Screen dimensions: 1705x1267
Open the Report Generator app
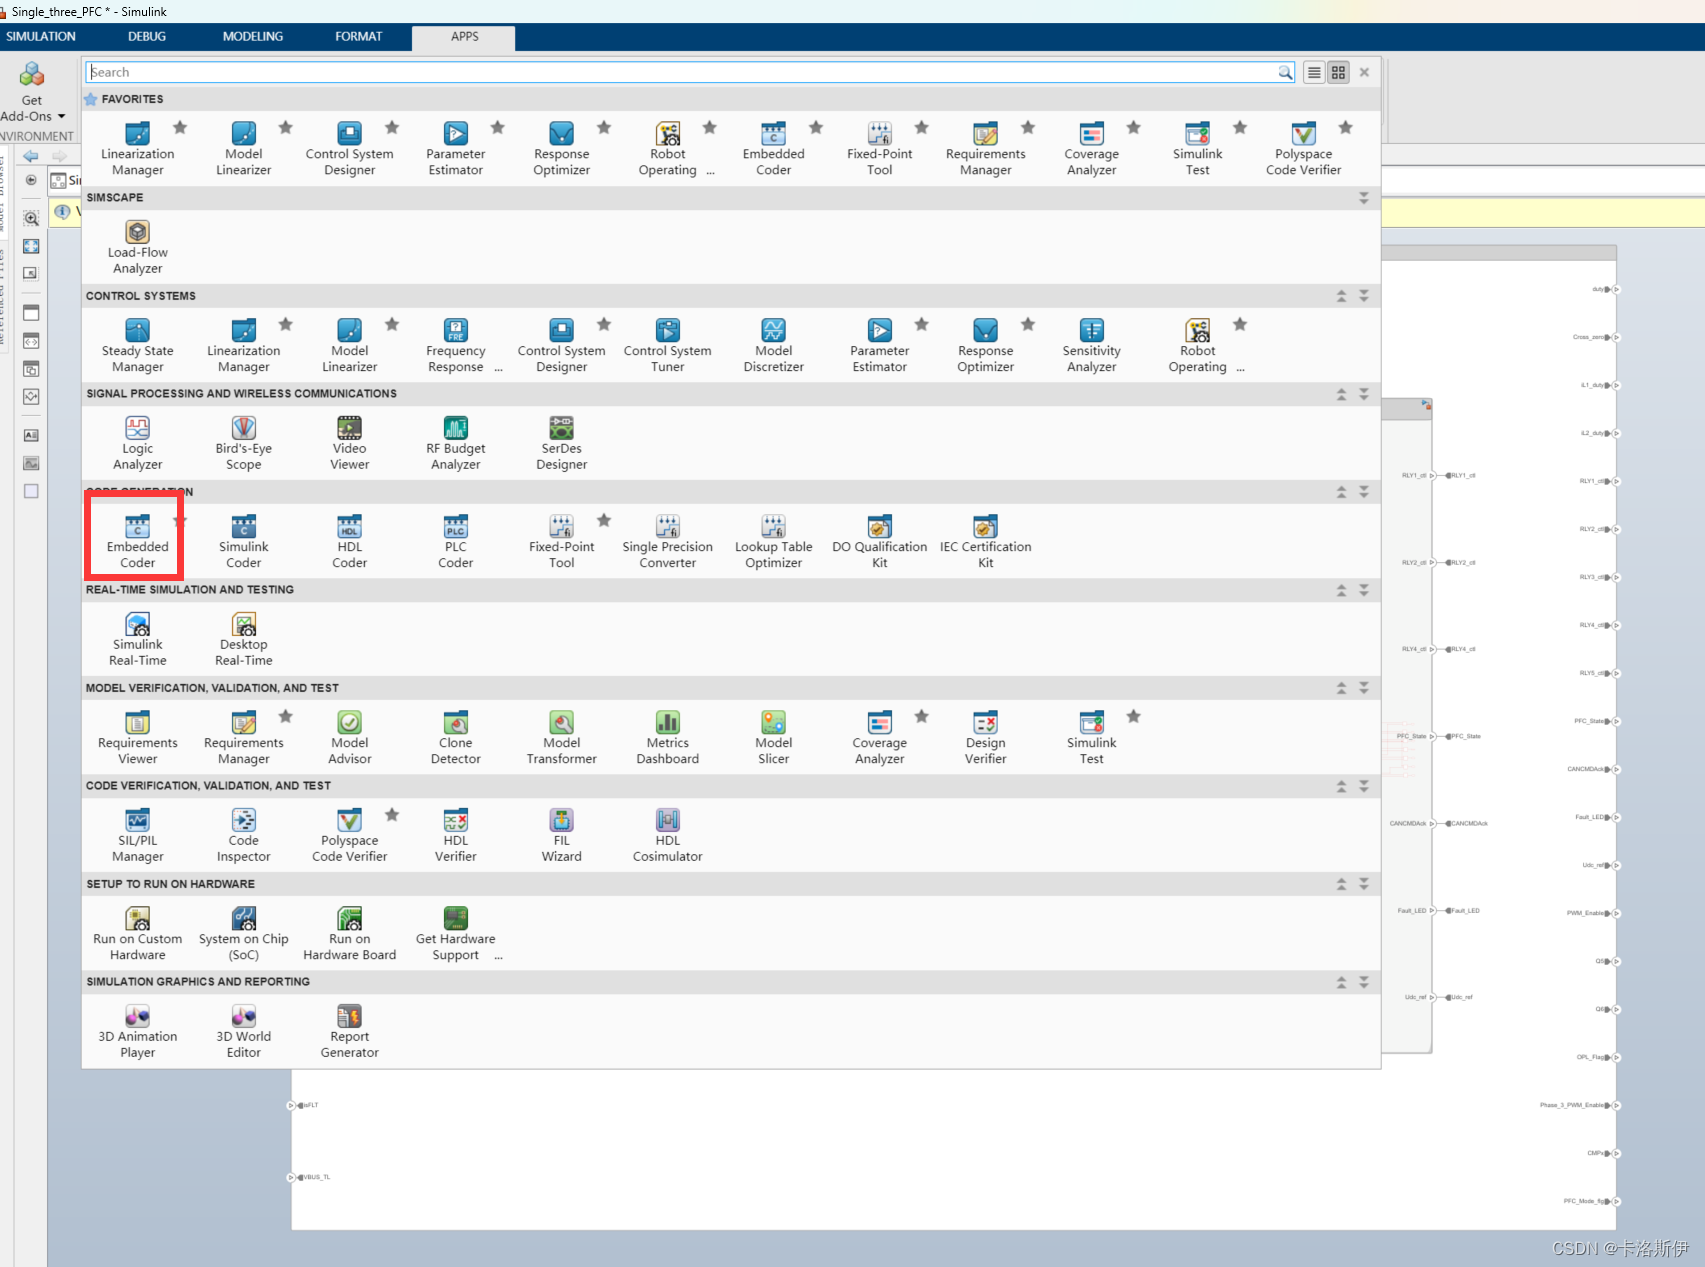349,1031
